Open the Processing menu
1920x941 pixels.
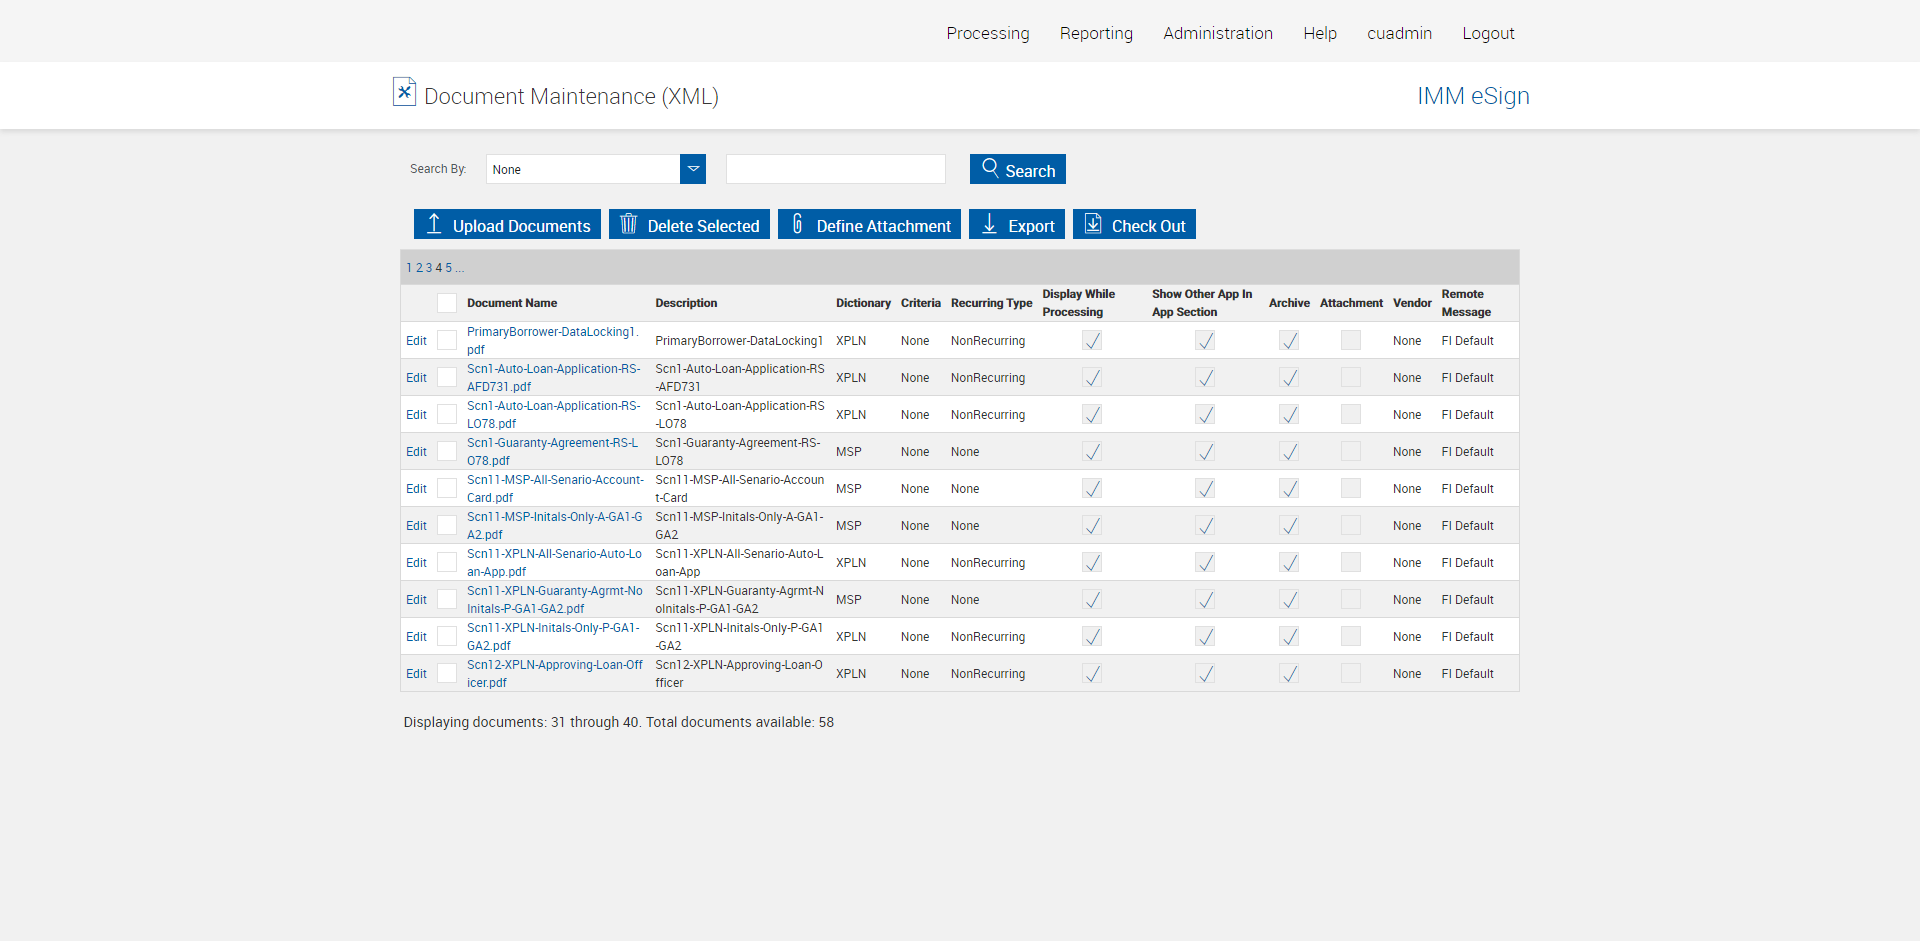click(x=987, y=33)
